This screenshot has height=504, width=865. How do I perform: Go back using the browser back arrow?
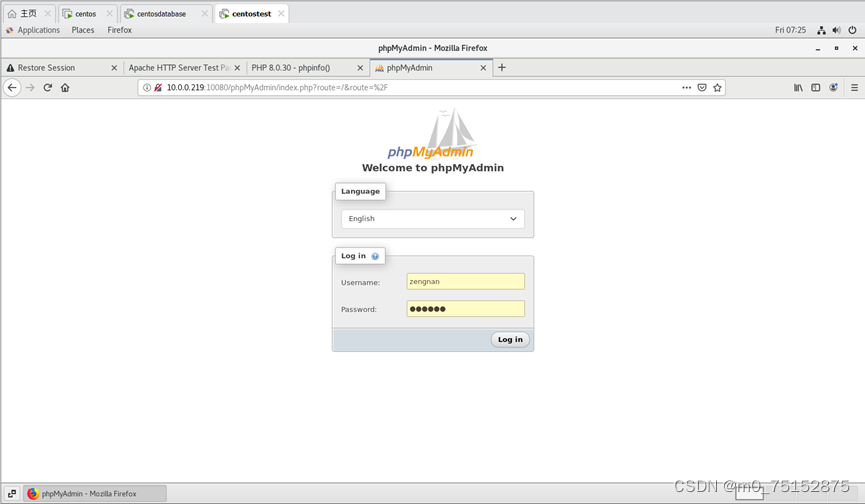tap(12, 88)
